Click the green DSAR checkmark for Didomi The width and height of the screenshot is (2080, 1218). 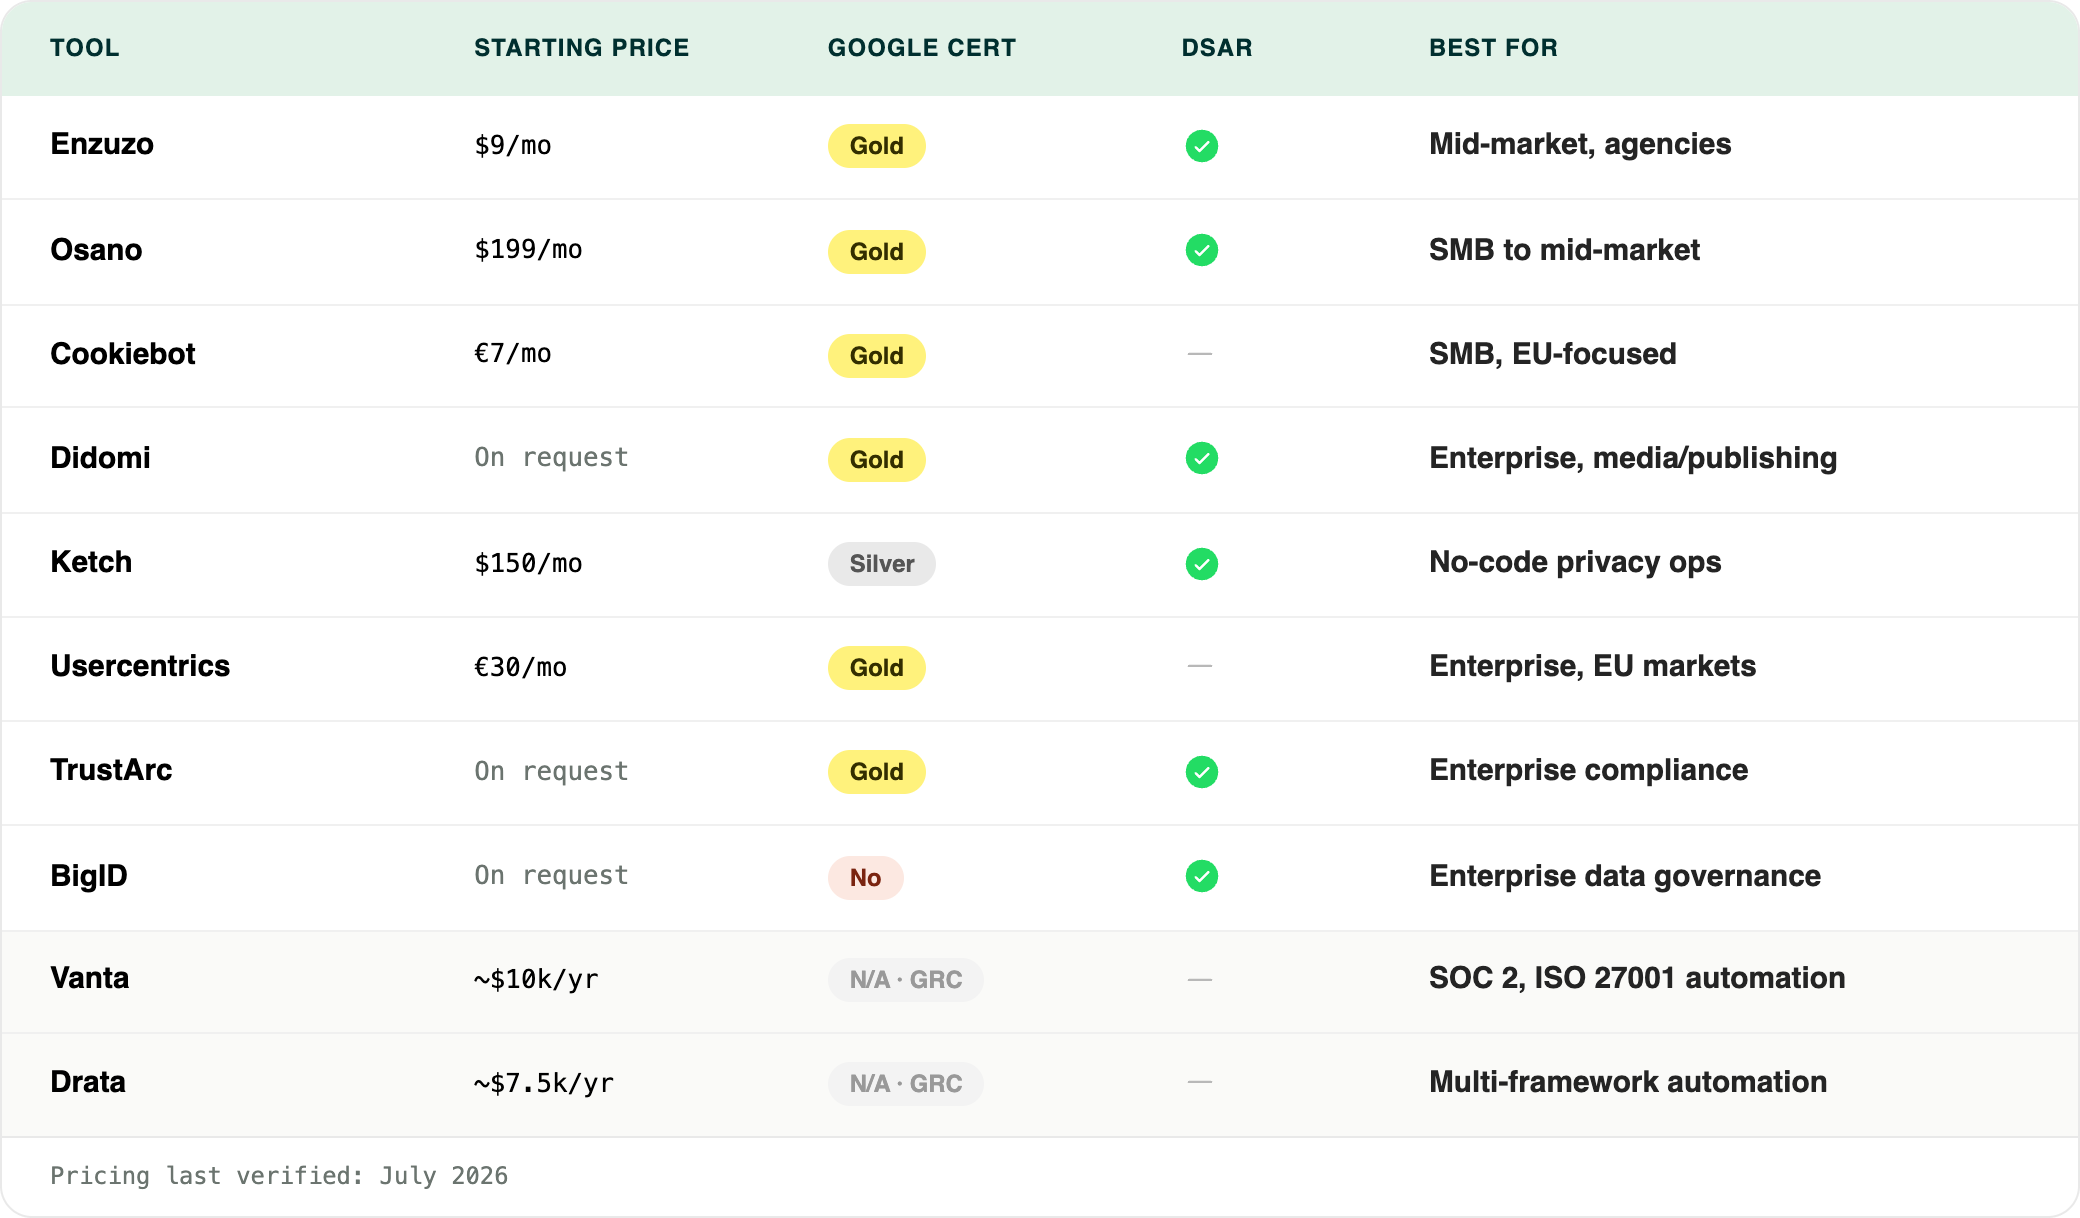(x=1201, y=458)
